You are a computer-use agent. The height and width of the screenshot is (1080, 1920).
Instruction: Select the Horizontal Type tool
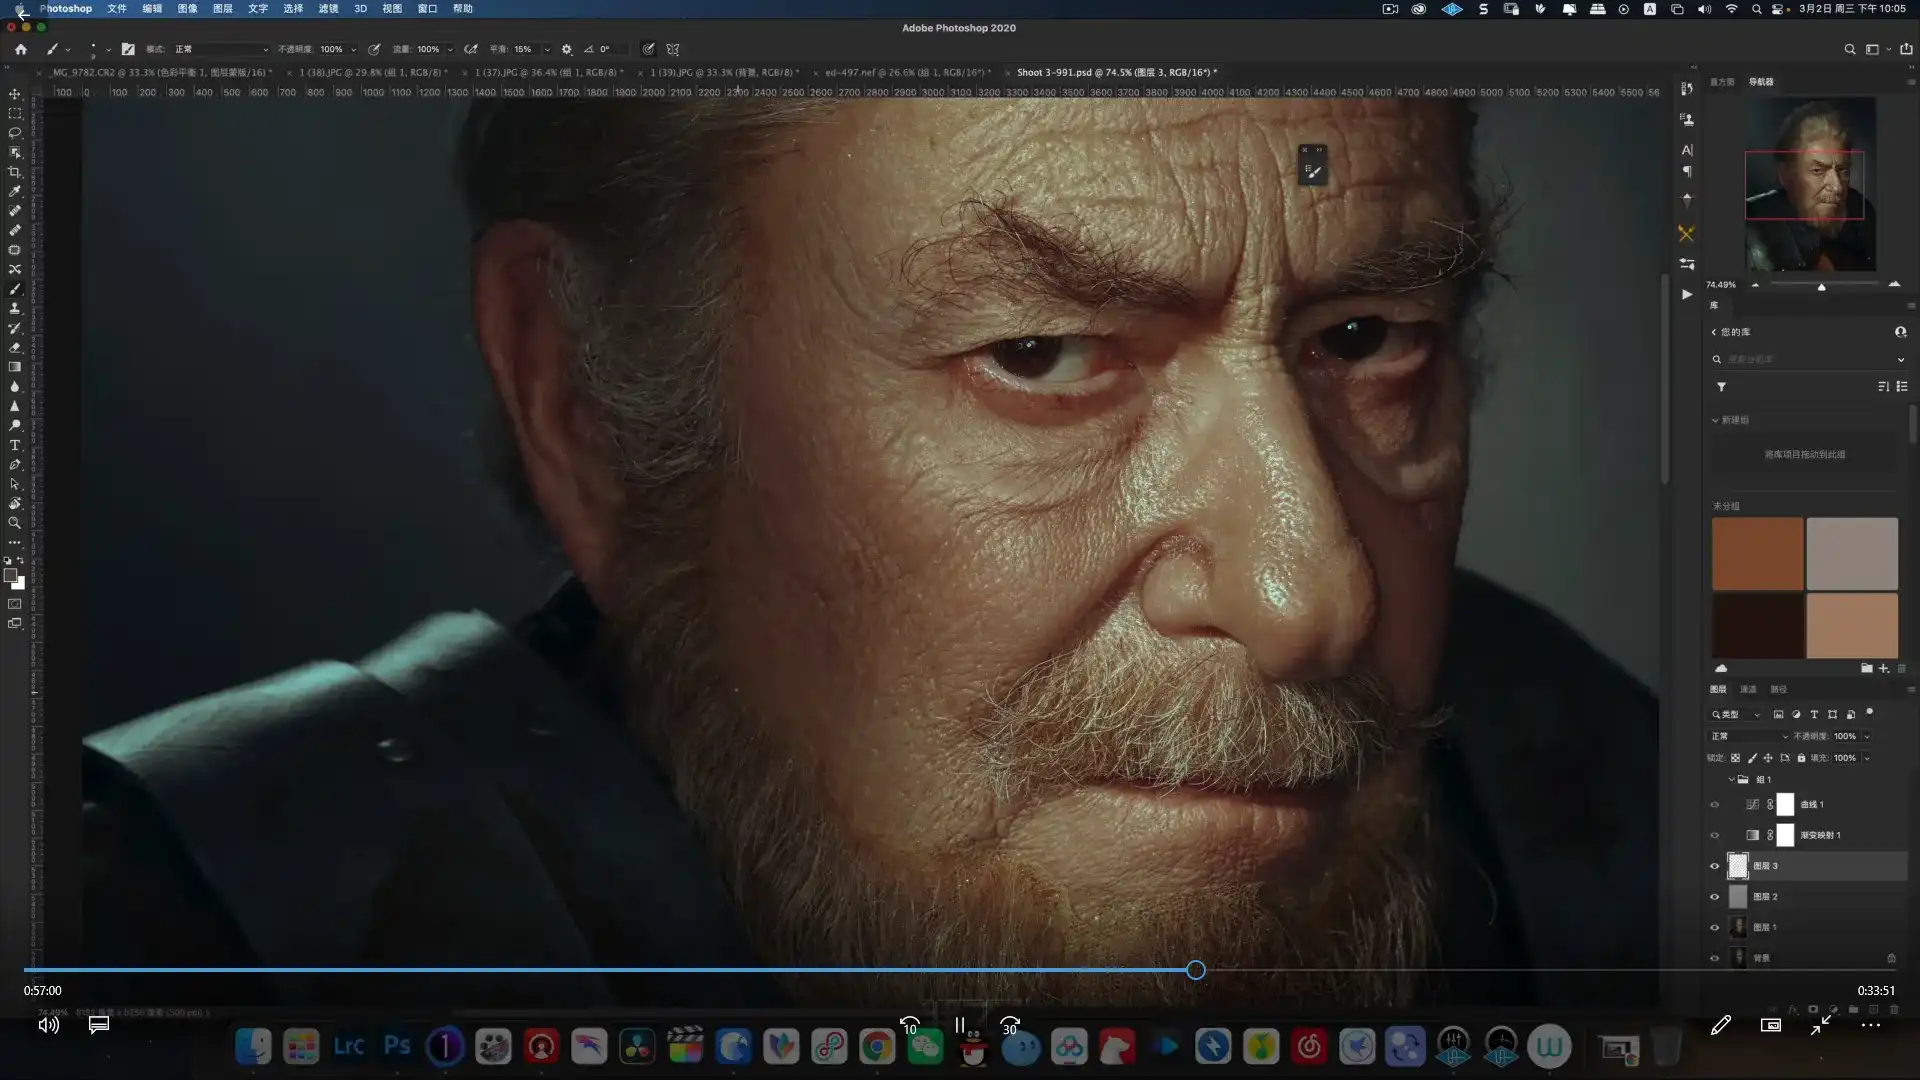(15, 445)
